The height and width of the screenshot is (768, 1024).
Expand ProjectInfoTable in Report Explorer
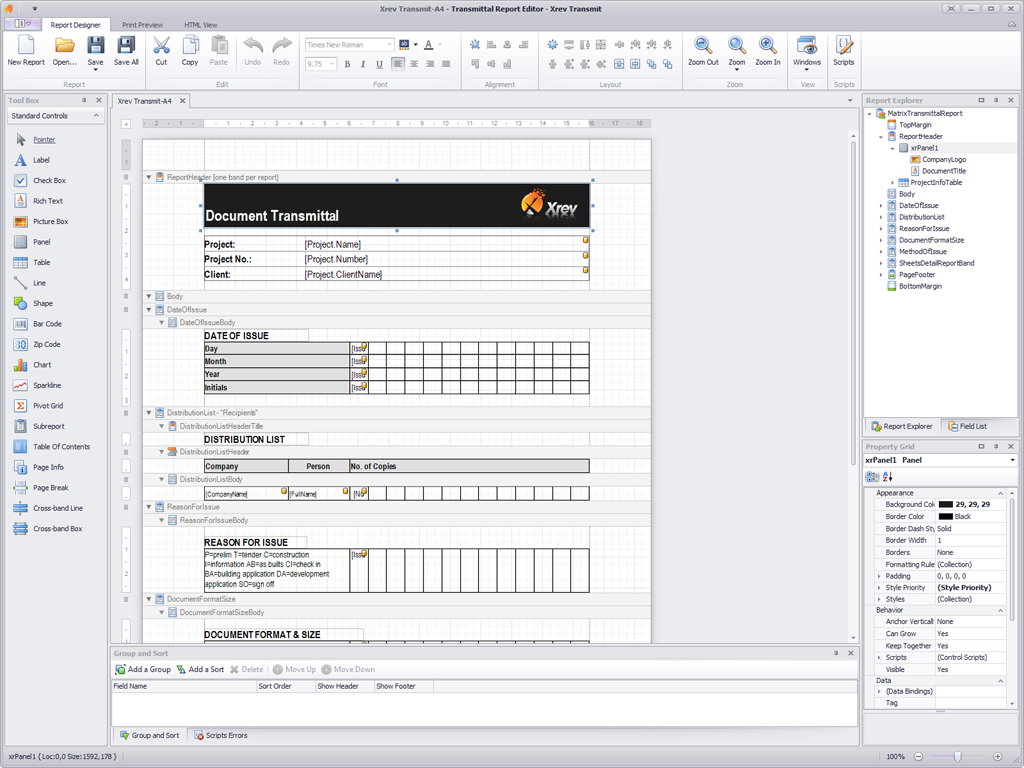pyautogui.click(x=892, y=183)
